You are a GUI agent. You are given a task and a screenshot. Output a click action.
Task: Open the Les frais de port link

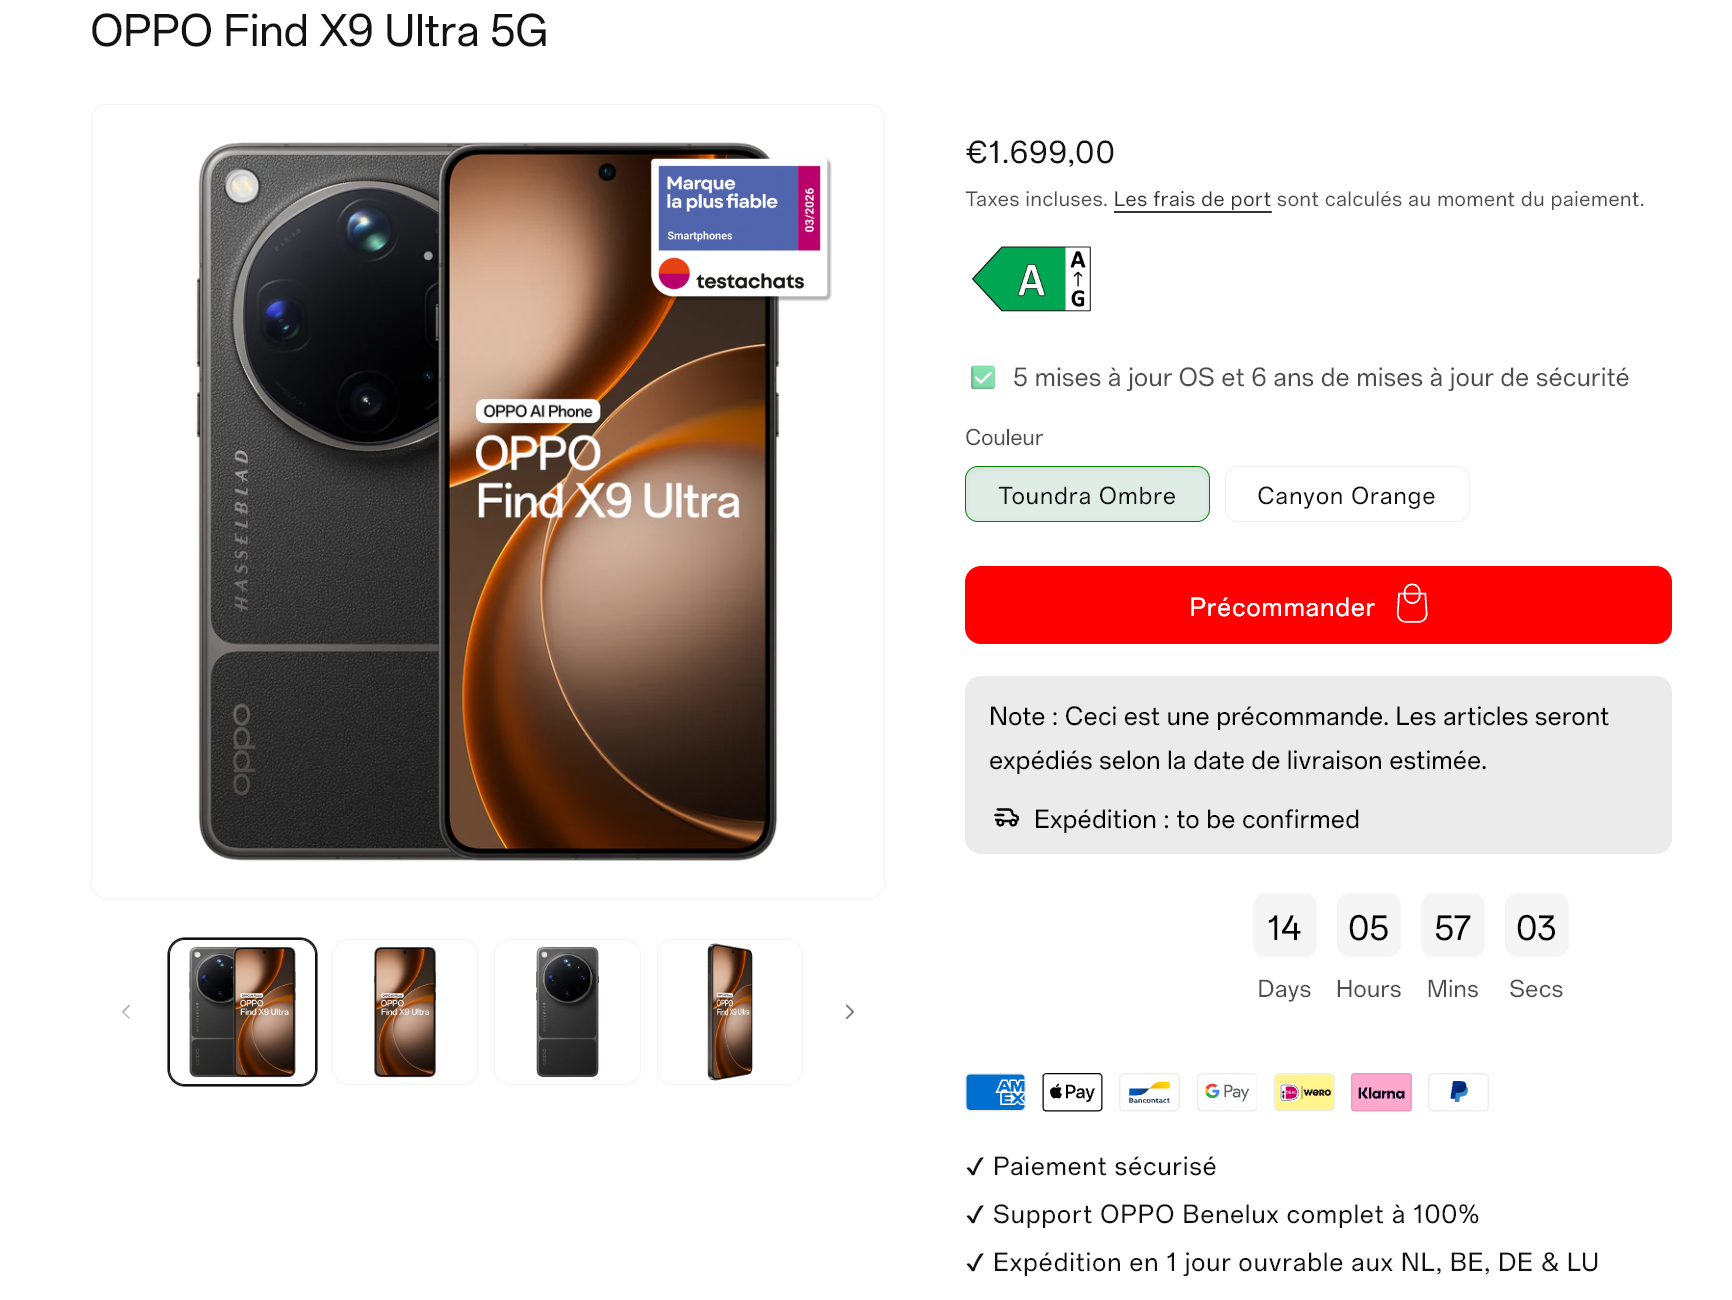[1192, 199]
